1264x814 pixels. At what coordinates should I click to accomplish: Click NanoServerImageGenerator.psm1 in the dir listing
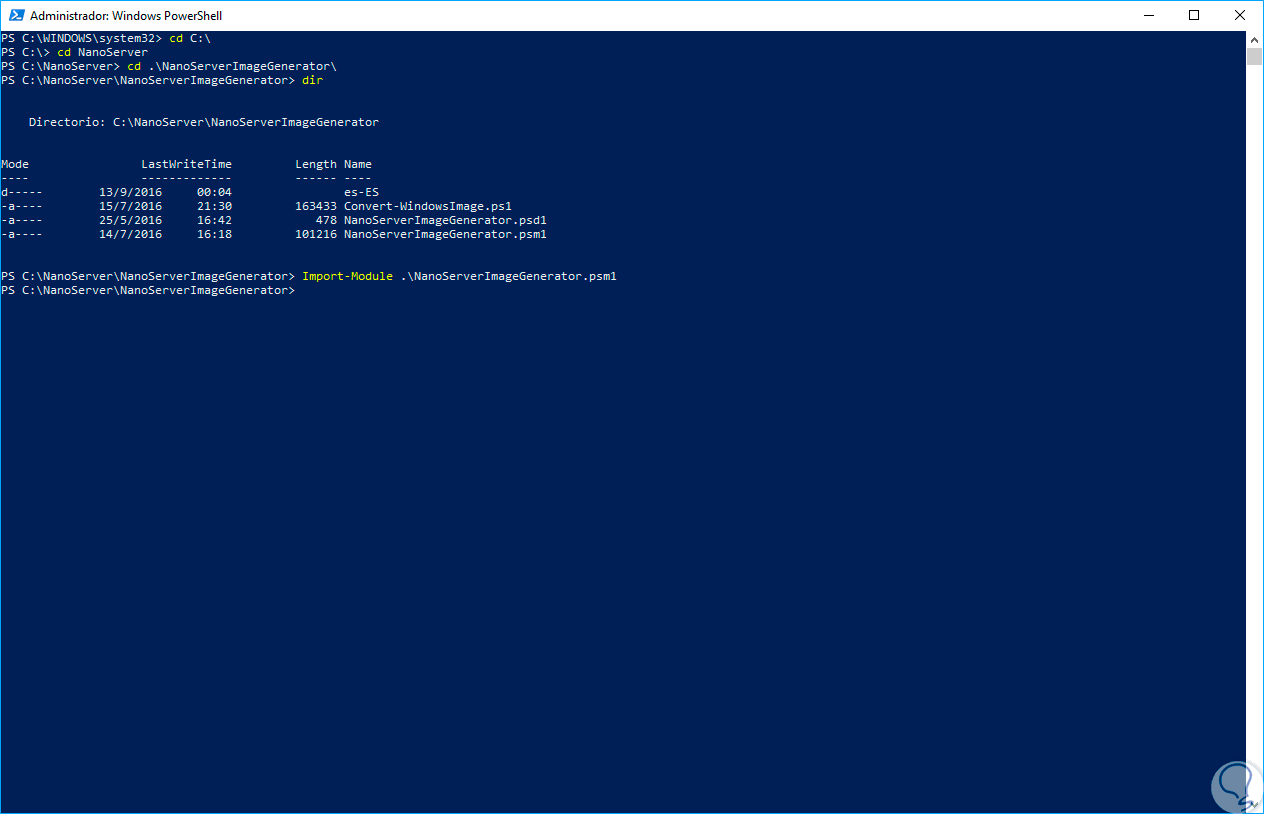(x=445, y=234)
